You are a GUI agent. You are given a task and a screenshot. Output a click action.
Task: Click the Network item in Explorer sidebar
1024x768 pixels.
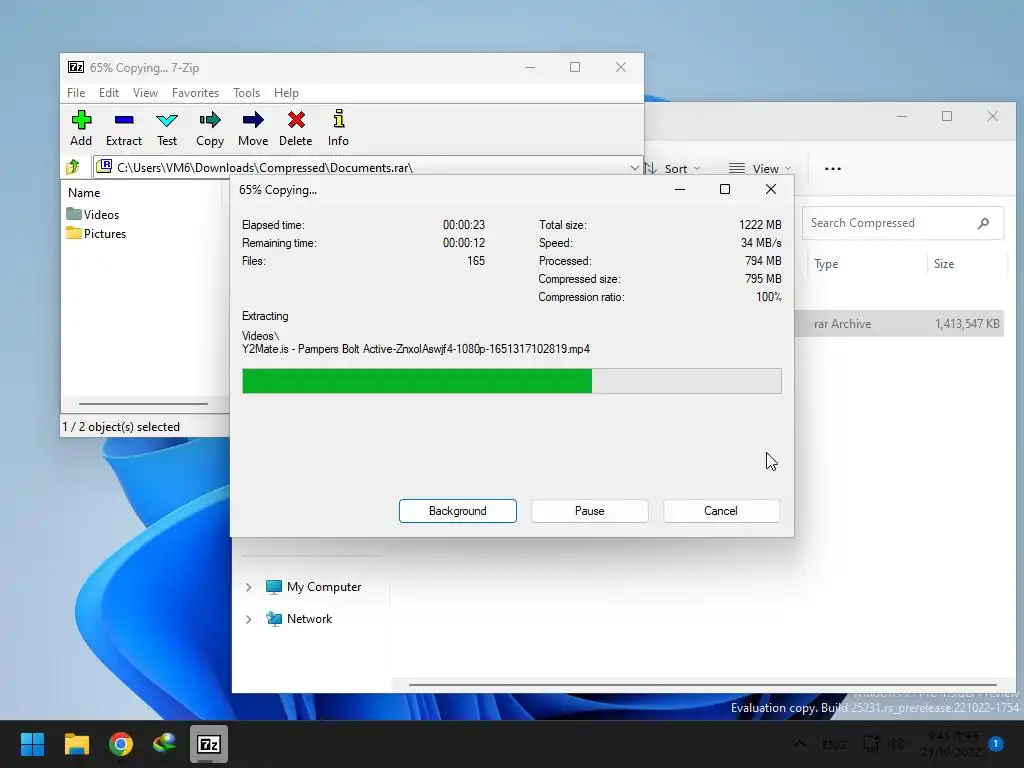point(299,618)
